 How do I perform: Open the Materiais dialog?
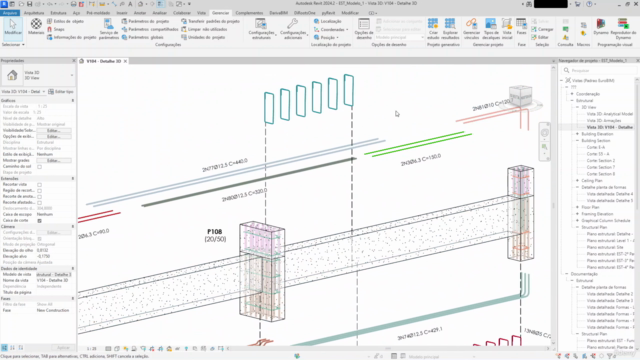tap(36, 27)
